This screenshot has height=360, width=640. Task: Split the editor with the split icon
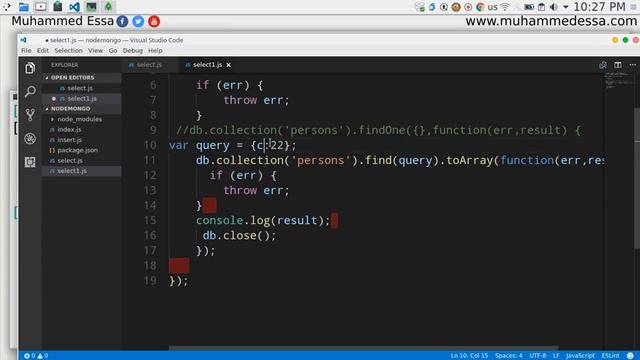pos(618,65)
